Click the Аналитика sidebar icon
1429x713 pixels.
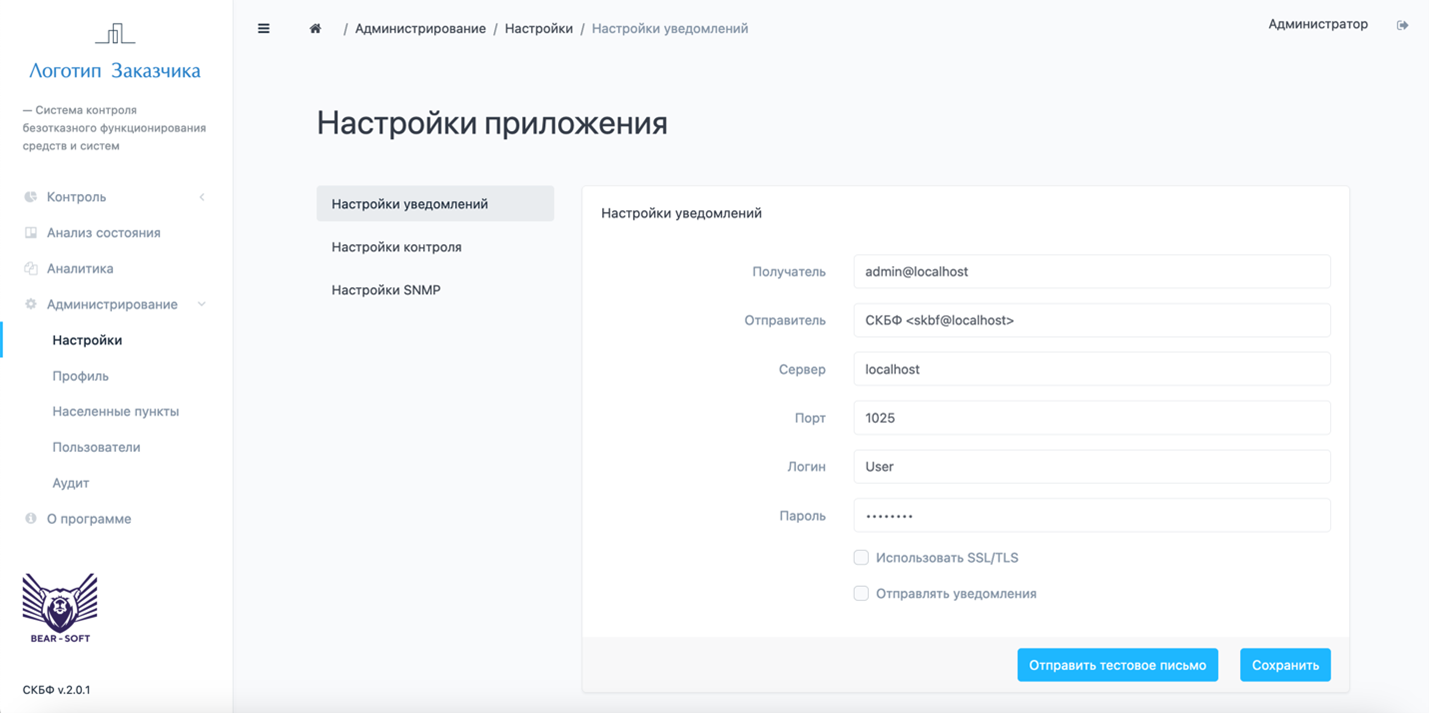30,268
